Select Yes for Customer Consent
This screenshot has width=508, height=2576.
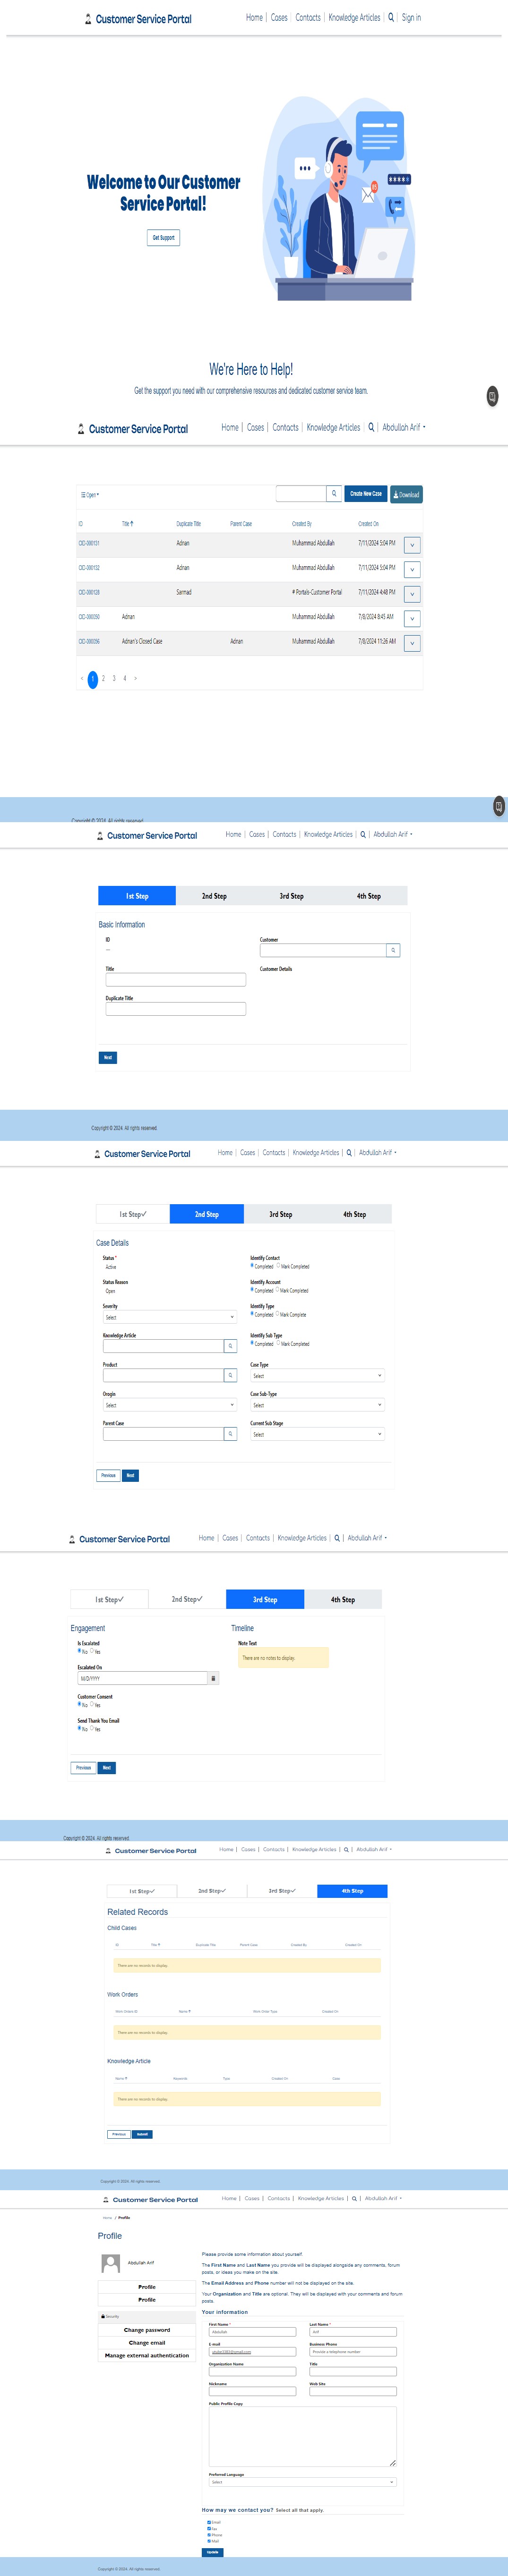pos(92,1704)
